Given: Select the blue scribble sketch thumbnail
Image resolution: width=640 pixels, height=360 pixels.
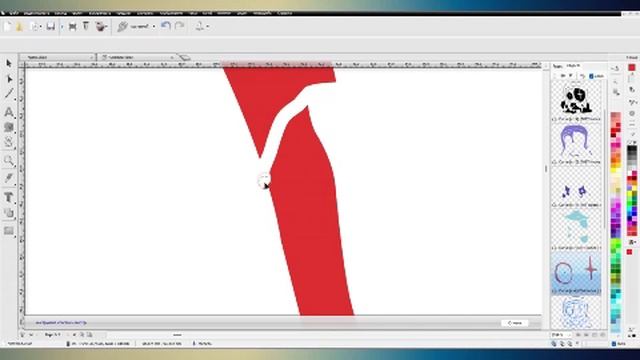Looking at the screenshot, I should point(576,312).
